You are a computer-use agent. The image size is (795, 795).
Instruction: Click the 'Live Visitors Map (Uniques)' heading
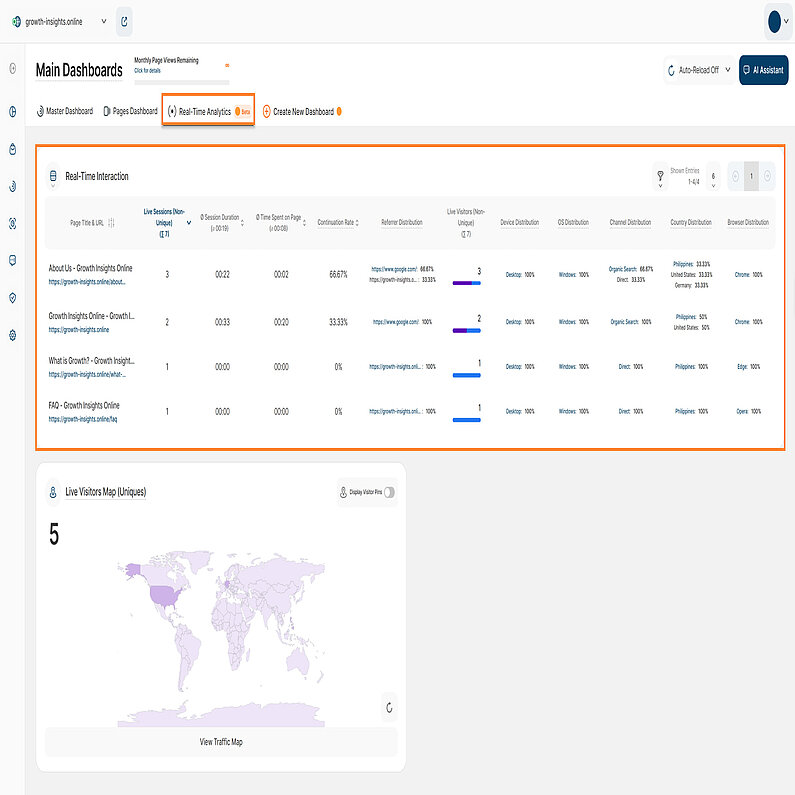click(105, 492)
